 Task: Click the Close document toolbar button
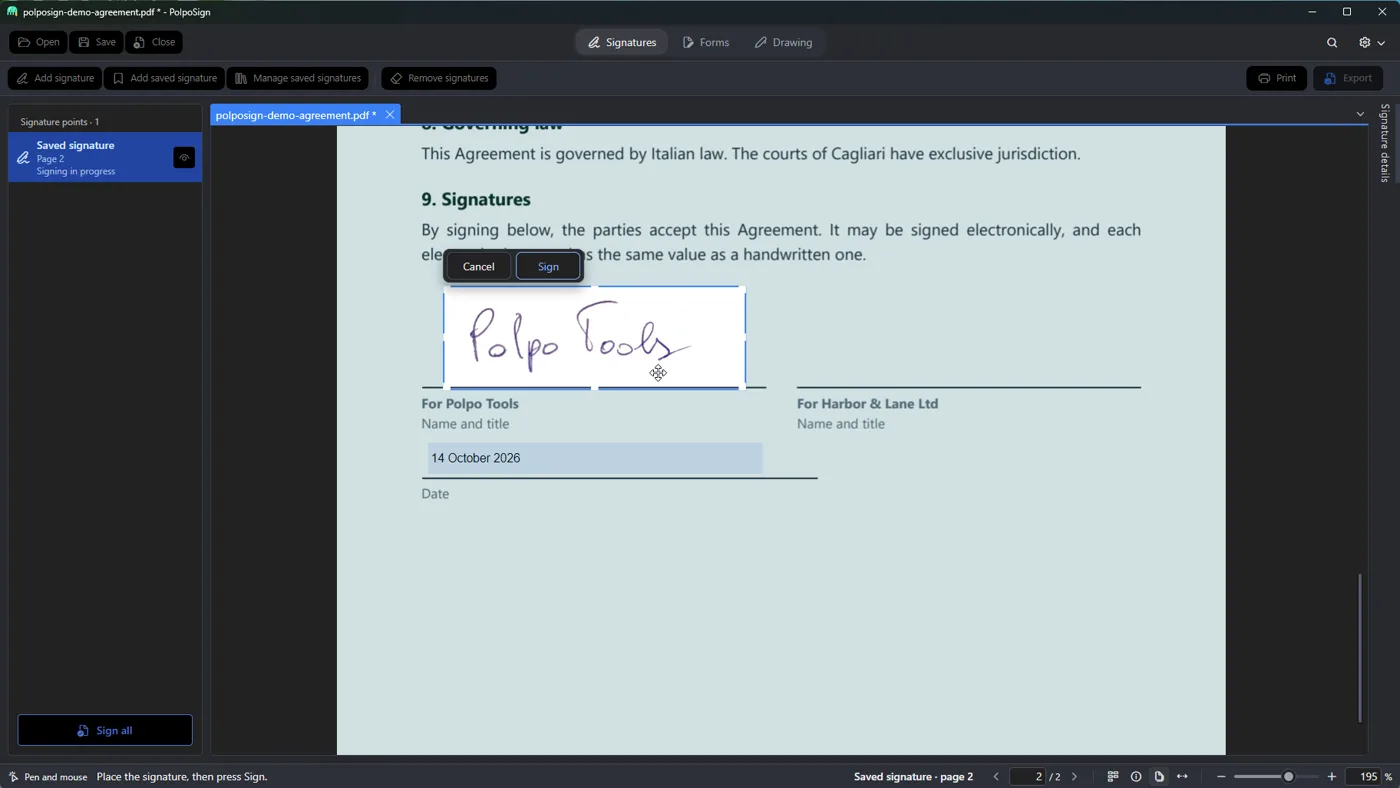[x=154, y=42]
